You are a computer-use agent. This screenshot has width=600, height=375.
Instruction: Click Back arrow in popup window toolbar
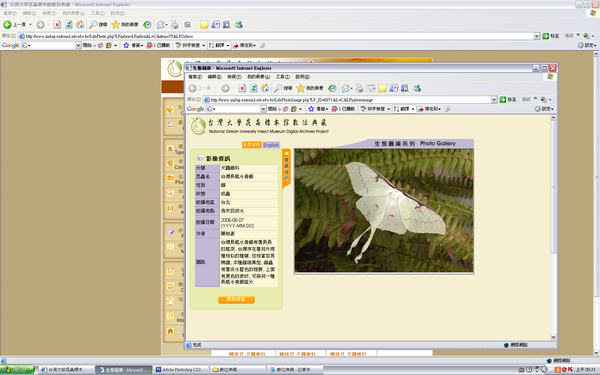[192, 88]
